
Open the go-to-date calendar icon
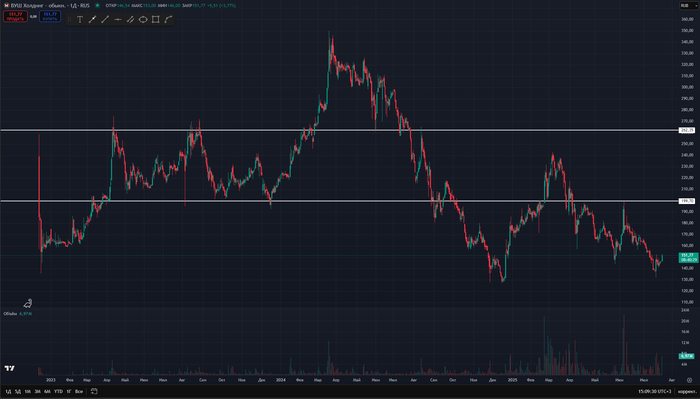click(94, 391)
